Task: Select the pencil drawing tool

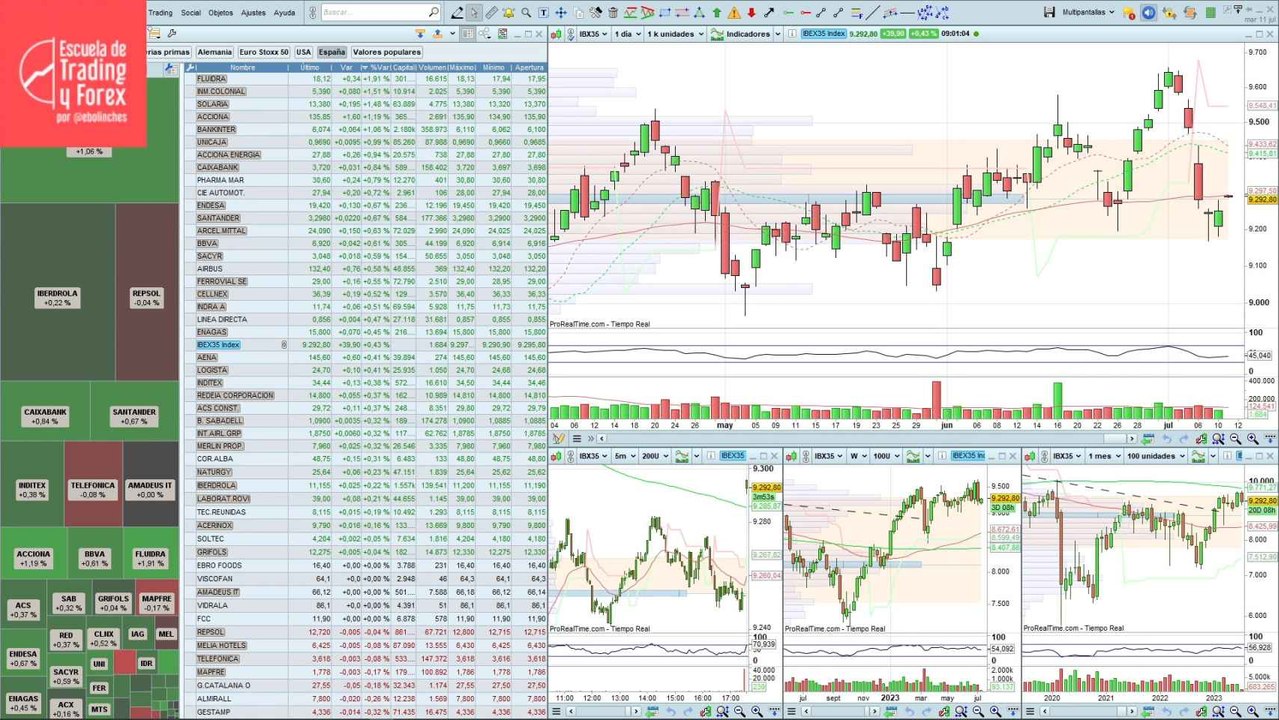Action: click(456, 13)
